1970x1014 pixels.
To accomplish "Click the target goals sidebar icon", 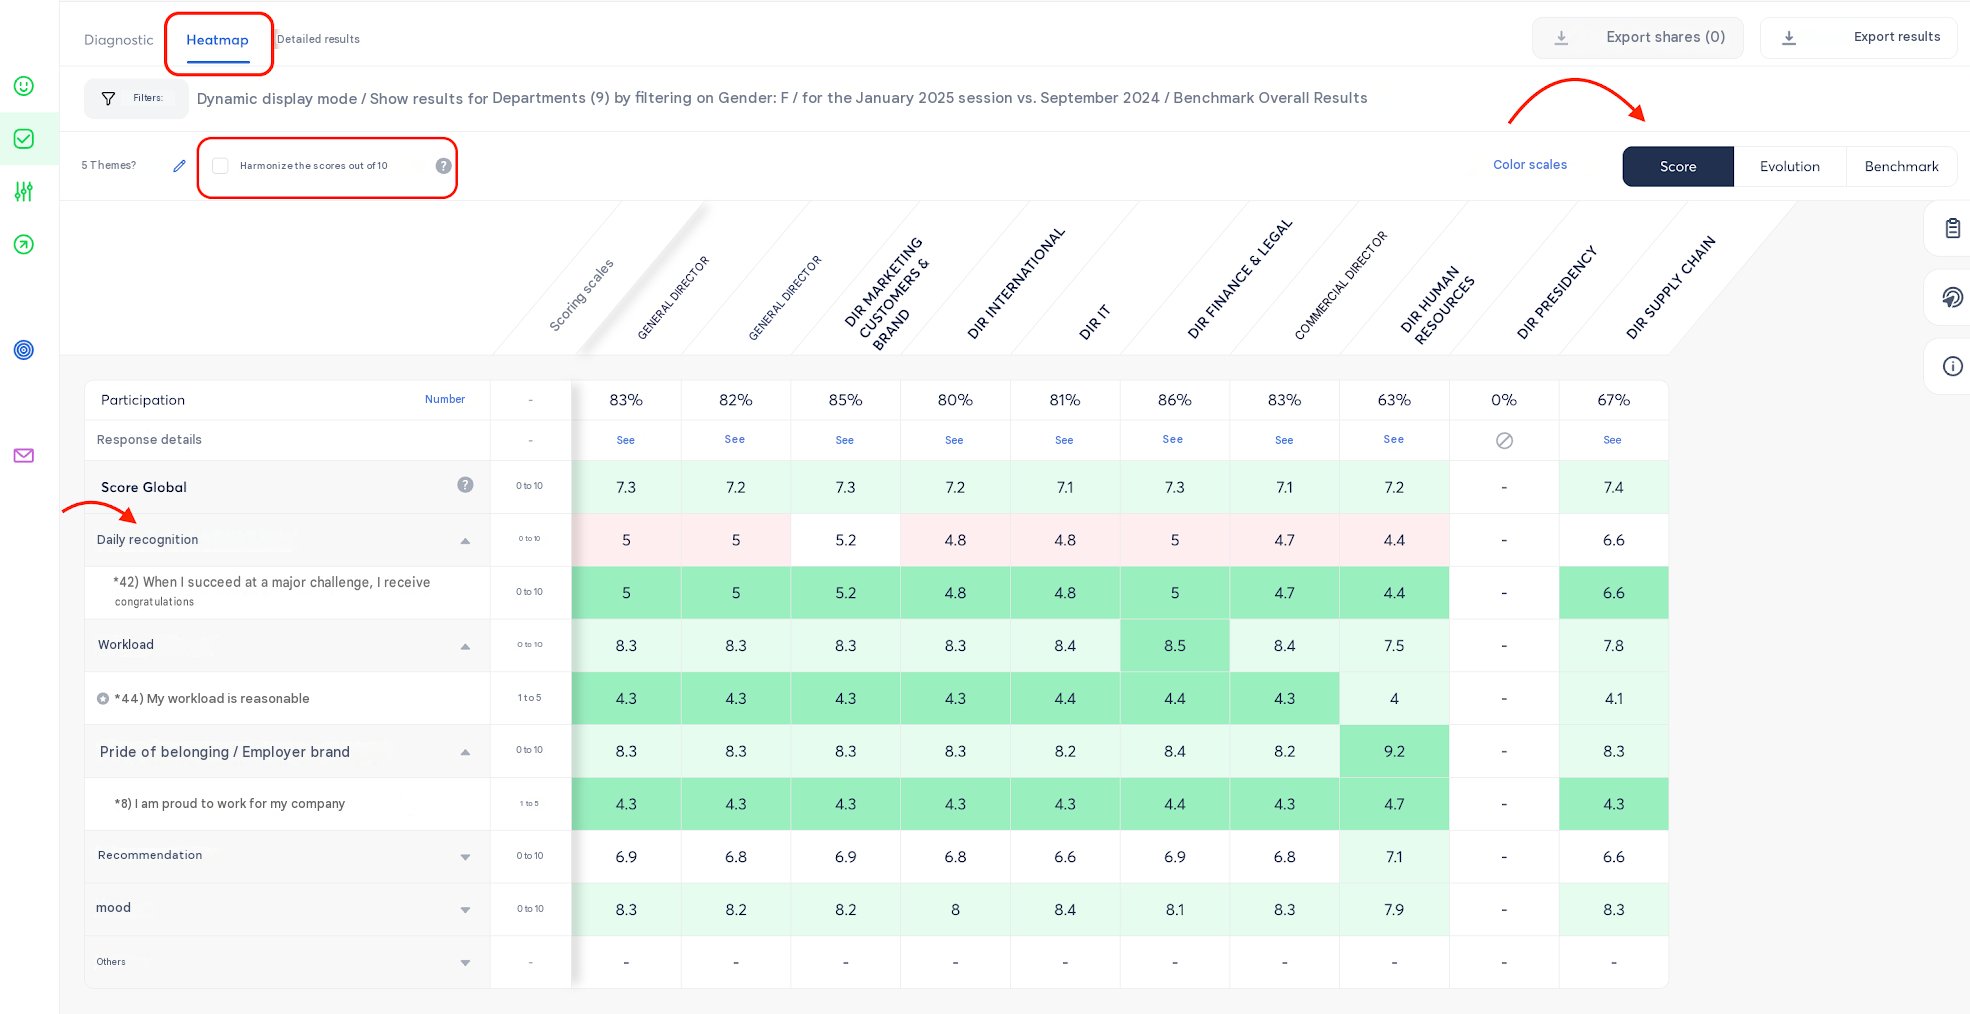I will tap(24, 350).
